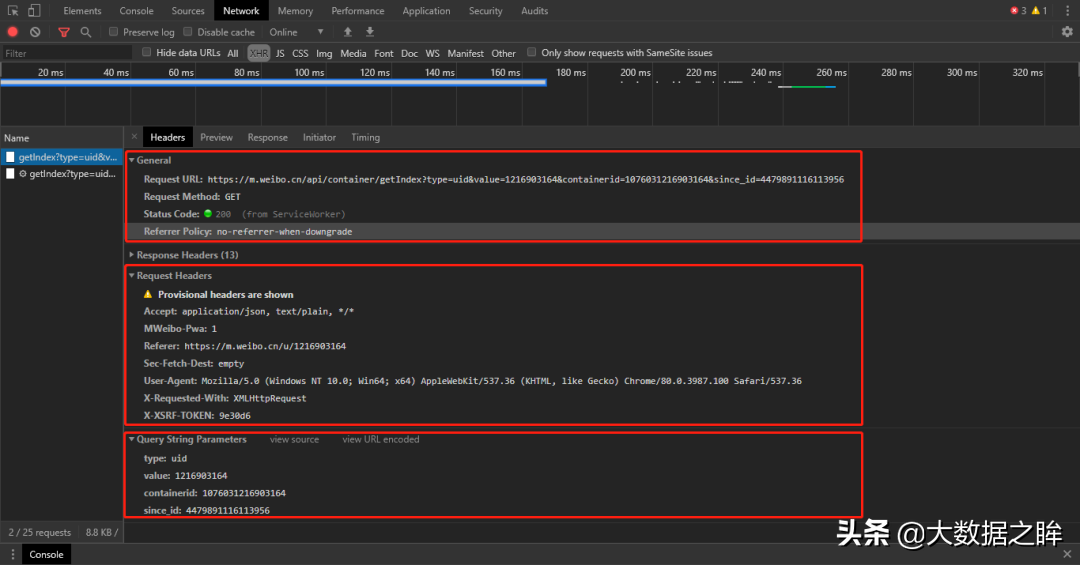Viewport: 1080px width, 565px height.
Task: Collapse Query String Parameters section
Action: click(x=191, y=439)
